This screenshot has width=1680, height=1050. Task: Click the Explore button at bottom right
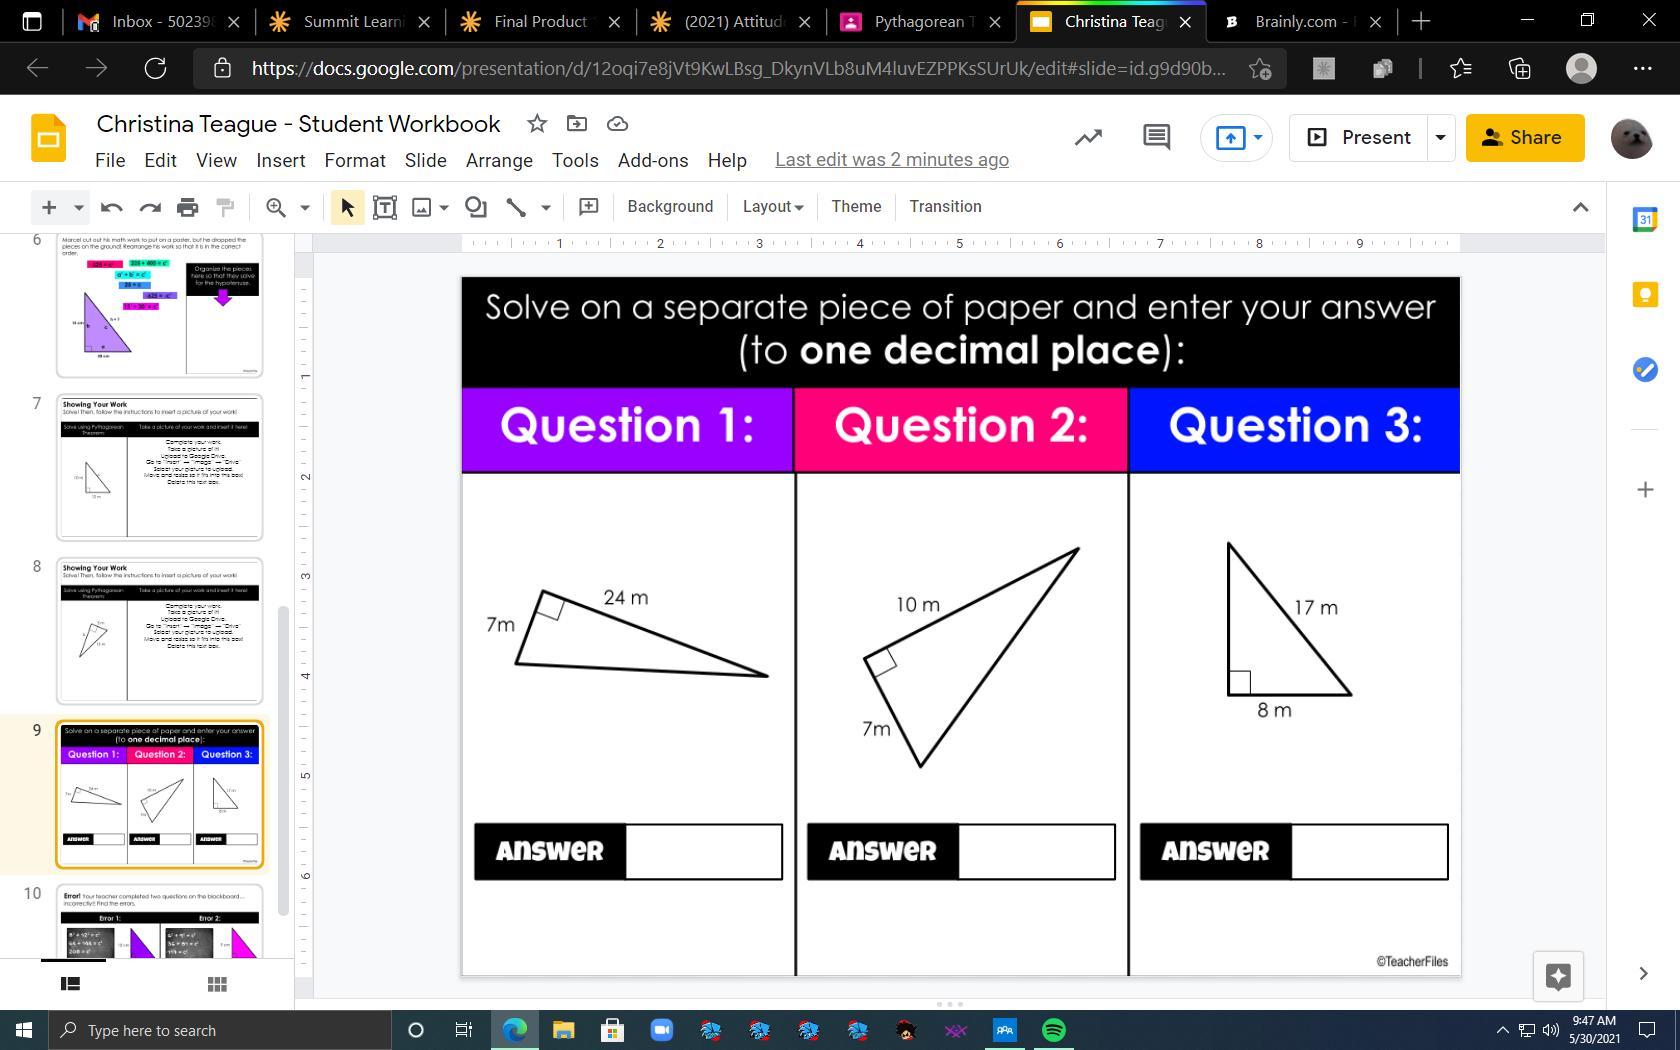pyautogui.click(x=1558, y=976)
